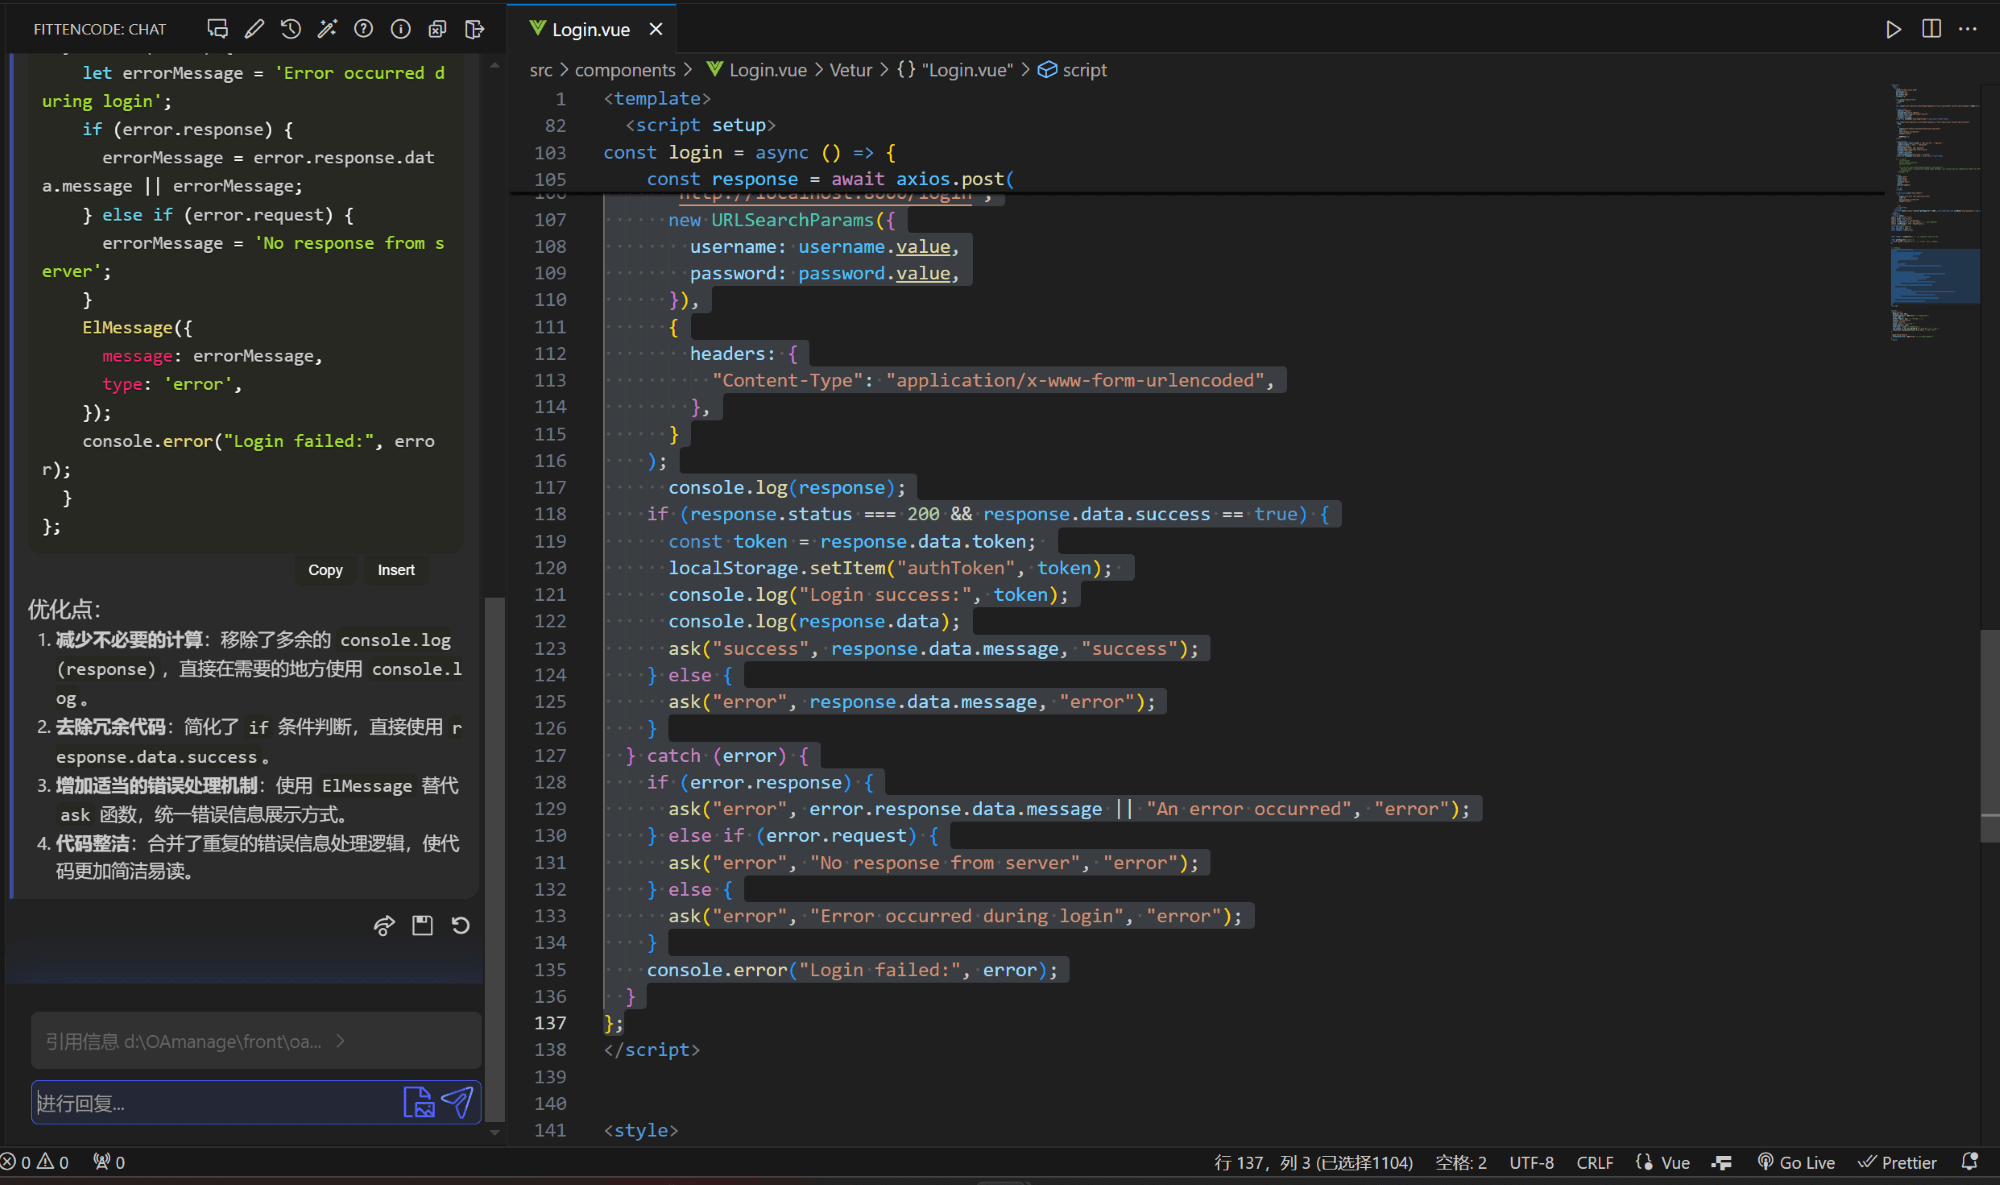Click the pencil edit icon in the chat header
The height and width of the screenshot is (1185, 2000).
pyautogui.click(x=254, y=29)
